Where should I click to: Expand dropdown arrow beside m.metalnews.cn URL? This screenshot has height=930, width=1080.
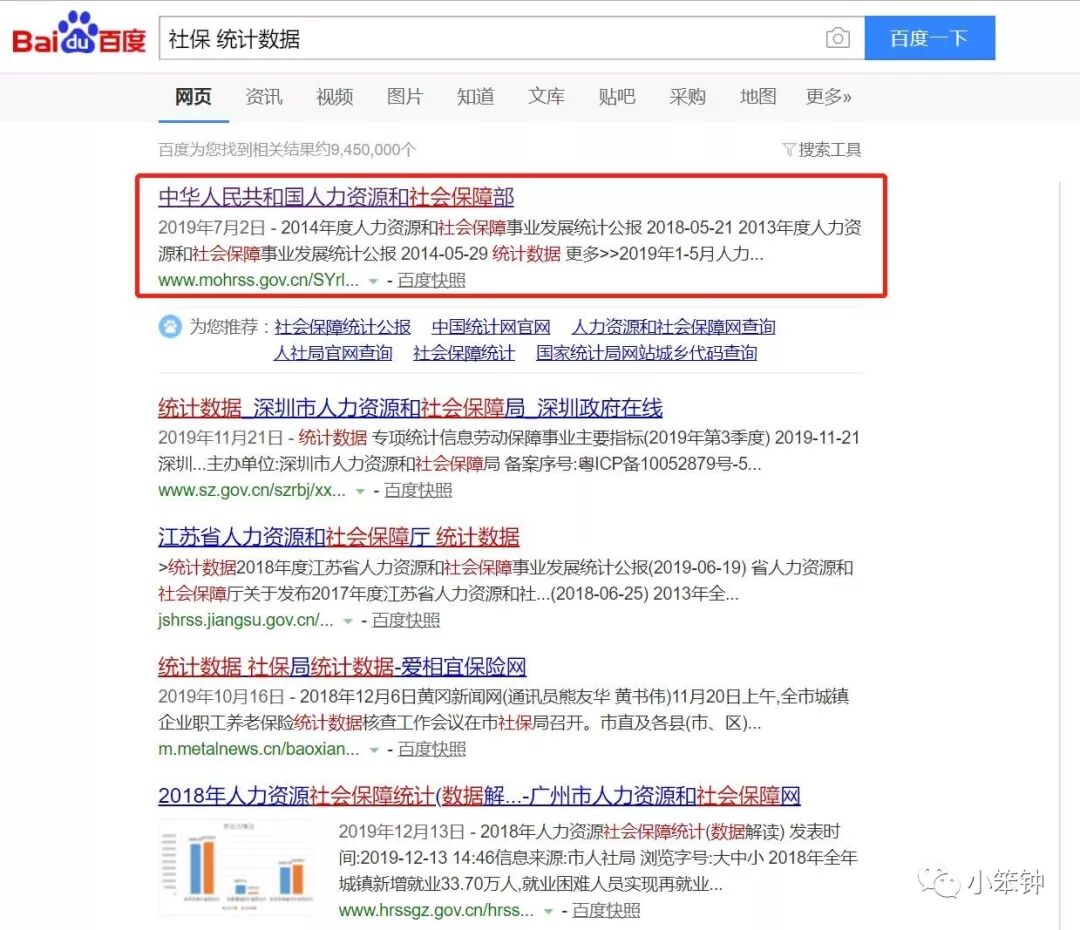(374, 750)
